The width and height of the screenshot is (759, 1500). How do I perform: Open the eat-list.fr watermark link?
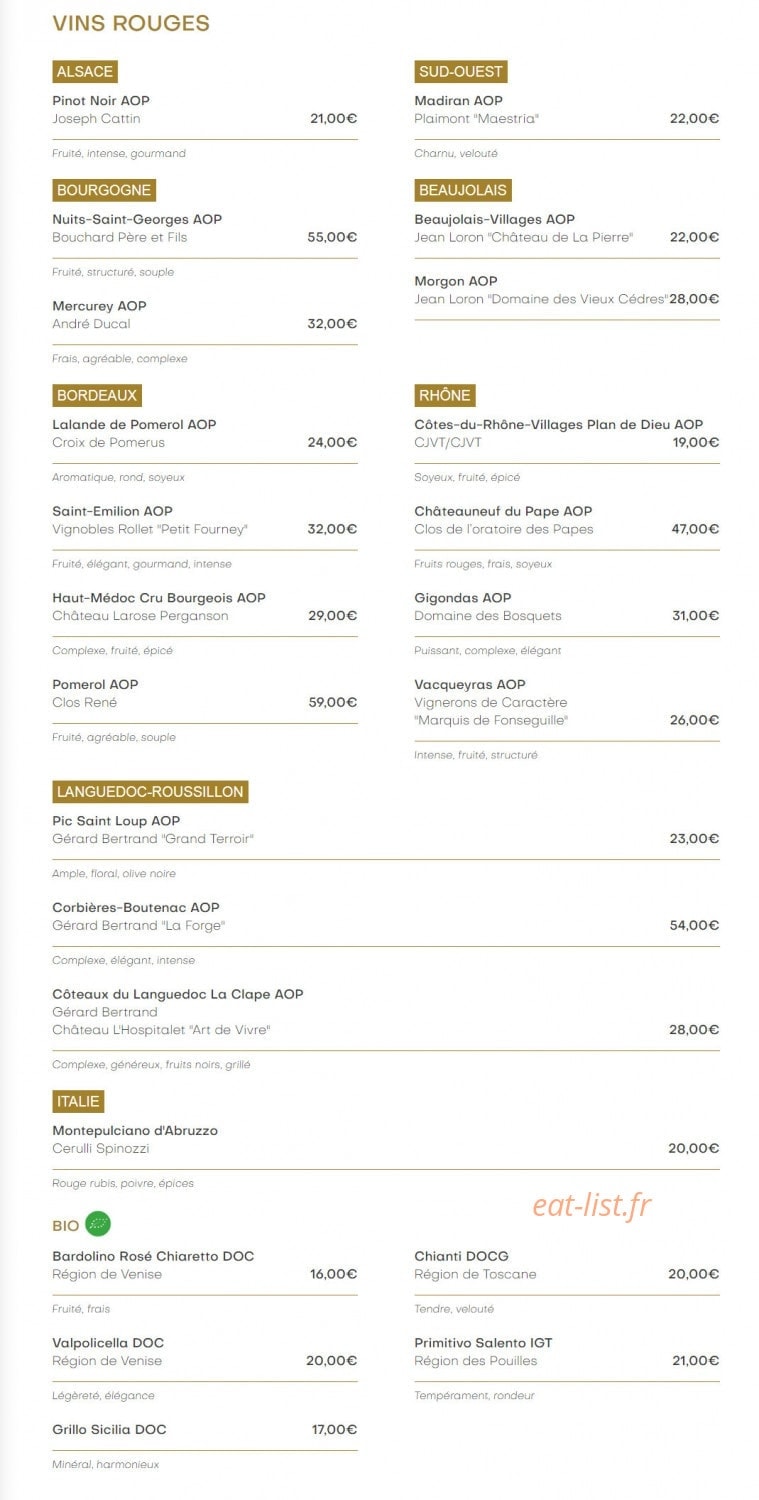tap(592, 1206)
